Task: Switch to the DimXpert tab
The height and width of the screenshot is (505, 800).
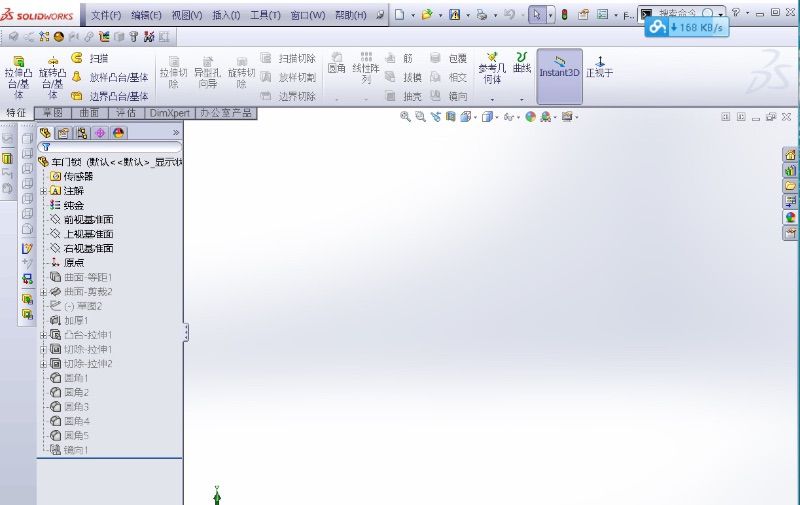Action: pyautogui.click(x=169, y=113)
